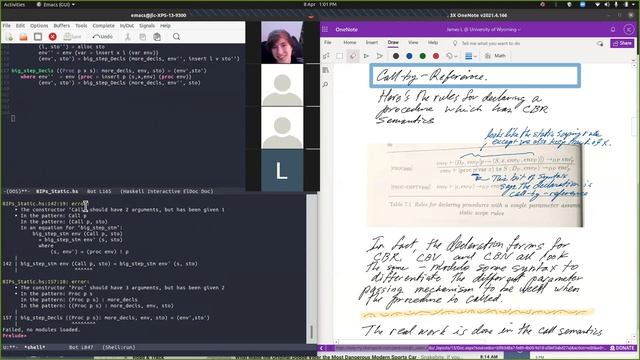Click the OneNote sidebar search icon

click(x=325, y=84)
